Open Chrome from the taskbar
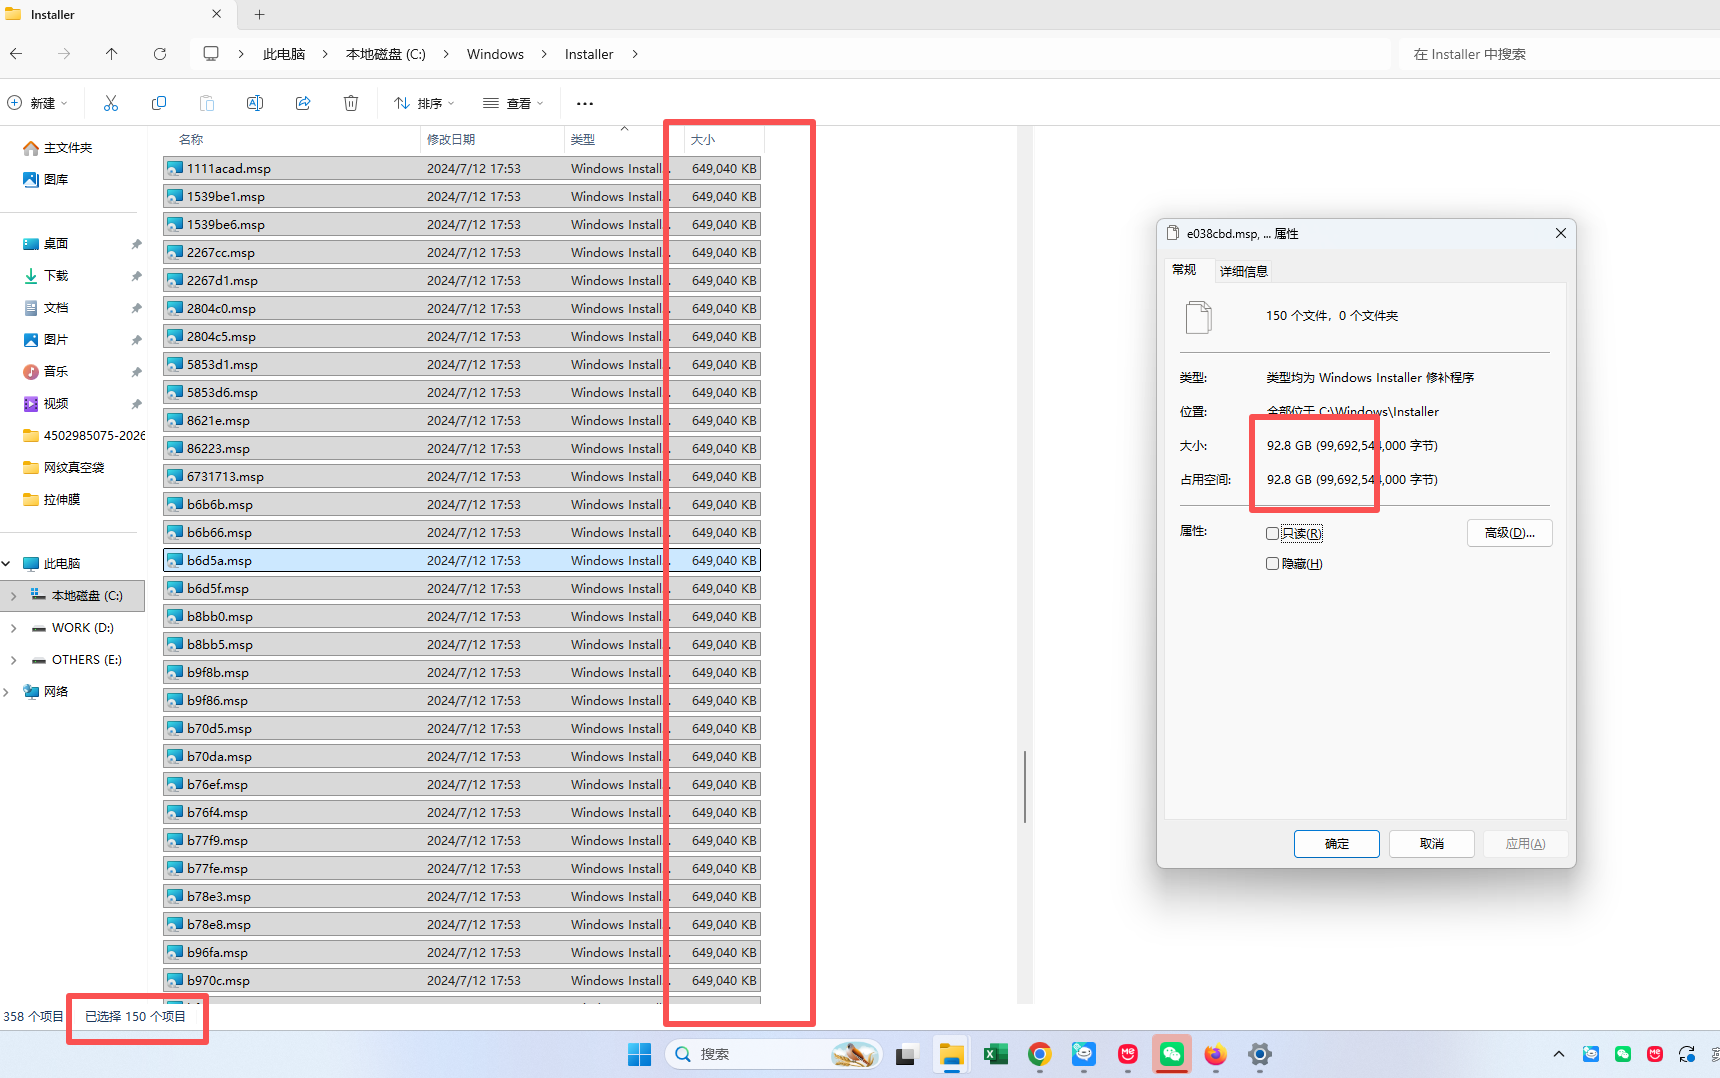Screen dimensions: 1720x1078 (1040, 1054)
